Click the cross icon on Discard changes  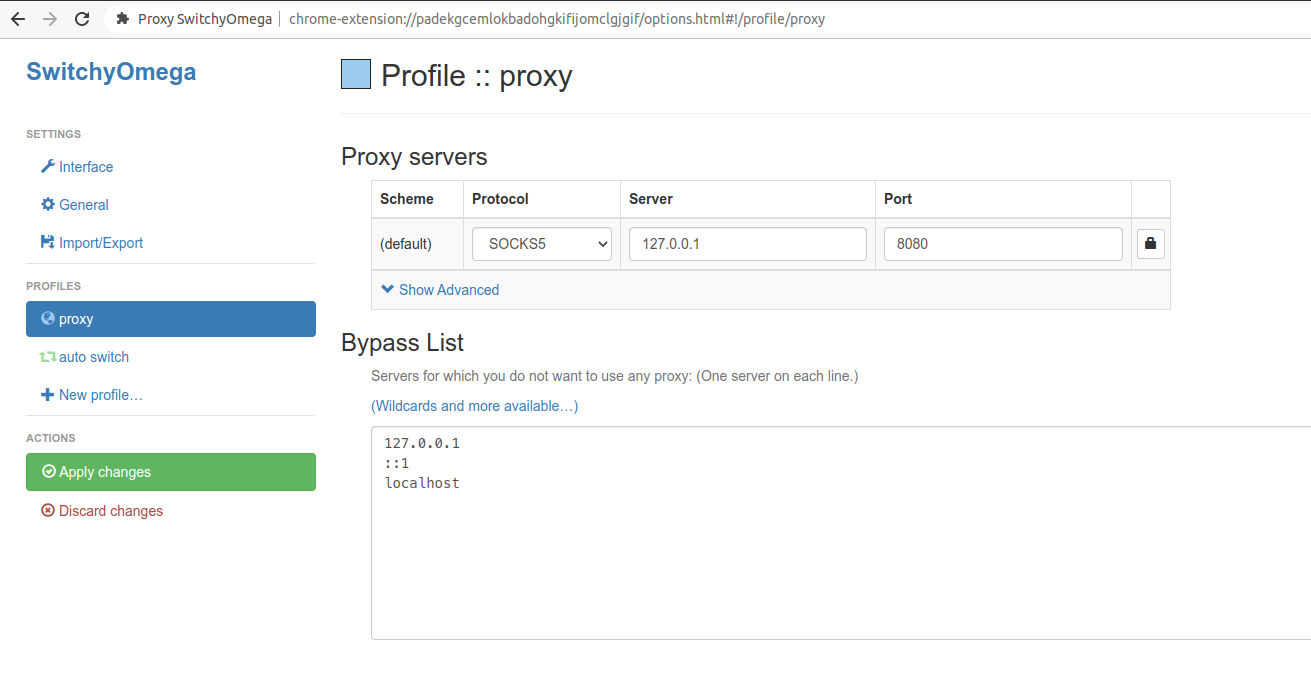pos(48,510)
